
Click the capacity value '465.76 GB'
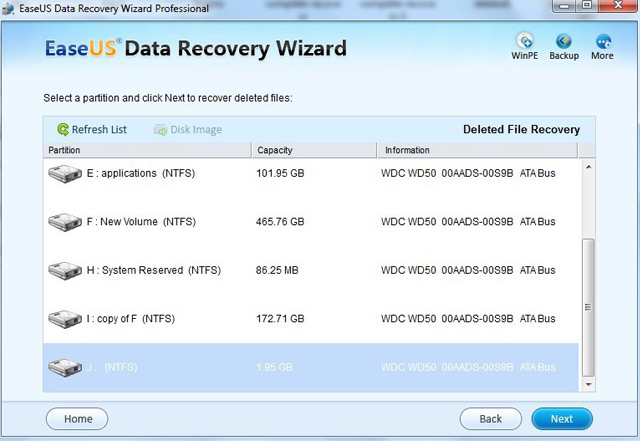(x=280, y=222)
